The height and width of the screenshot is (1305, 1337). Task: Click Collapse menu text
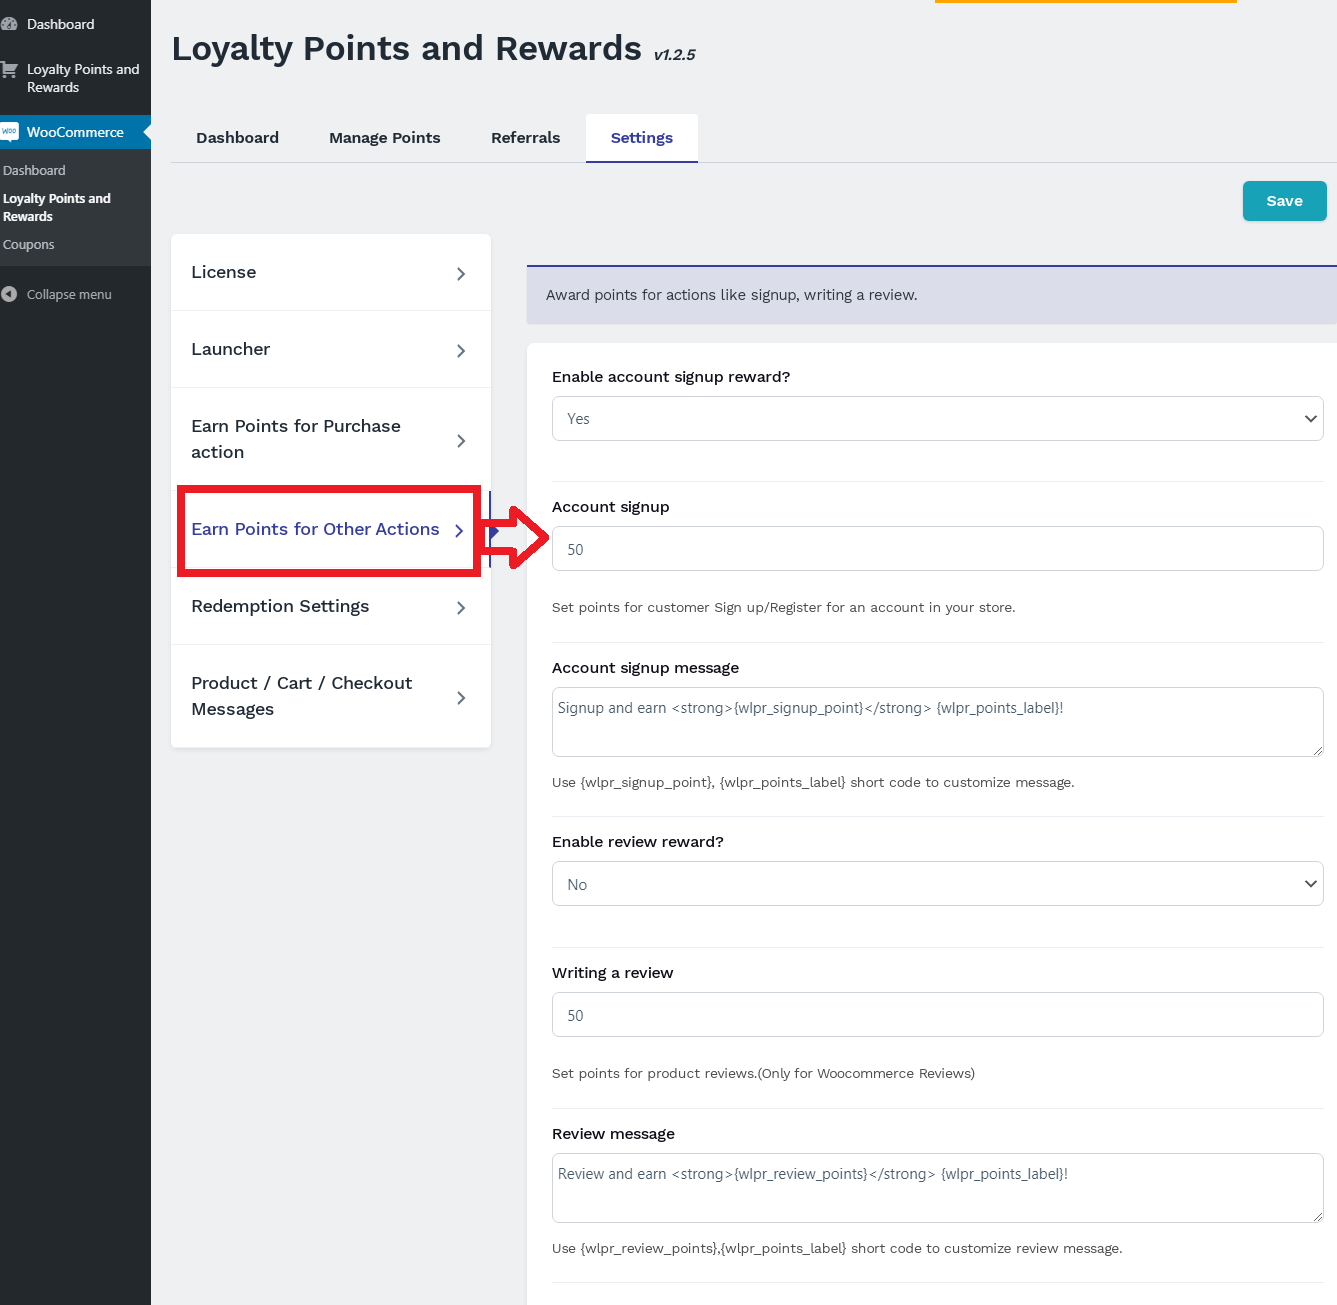point(69,294)
